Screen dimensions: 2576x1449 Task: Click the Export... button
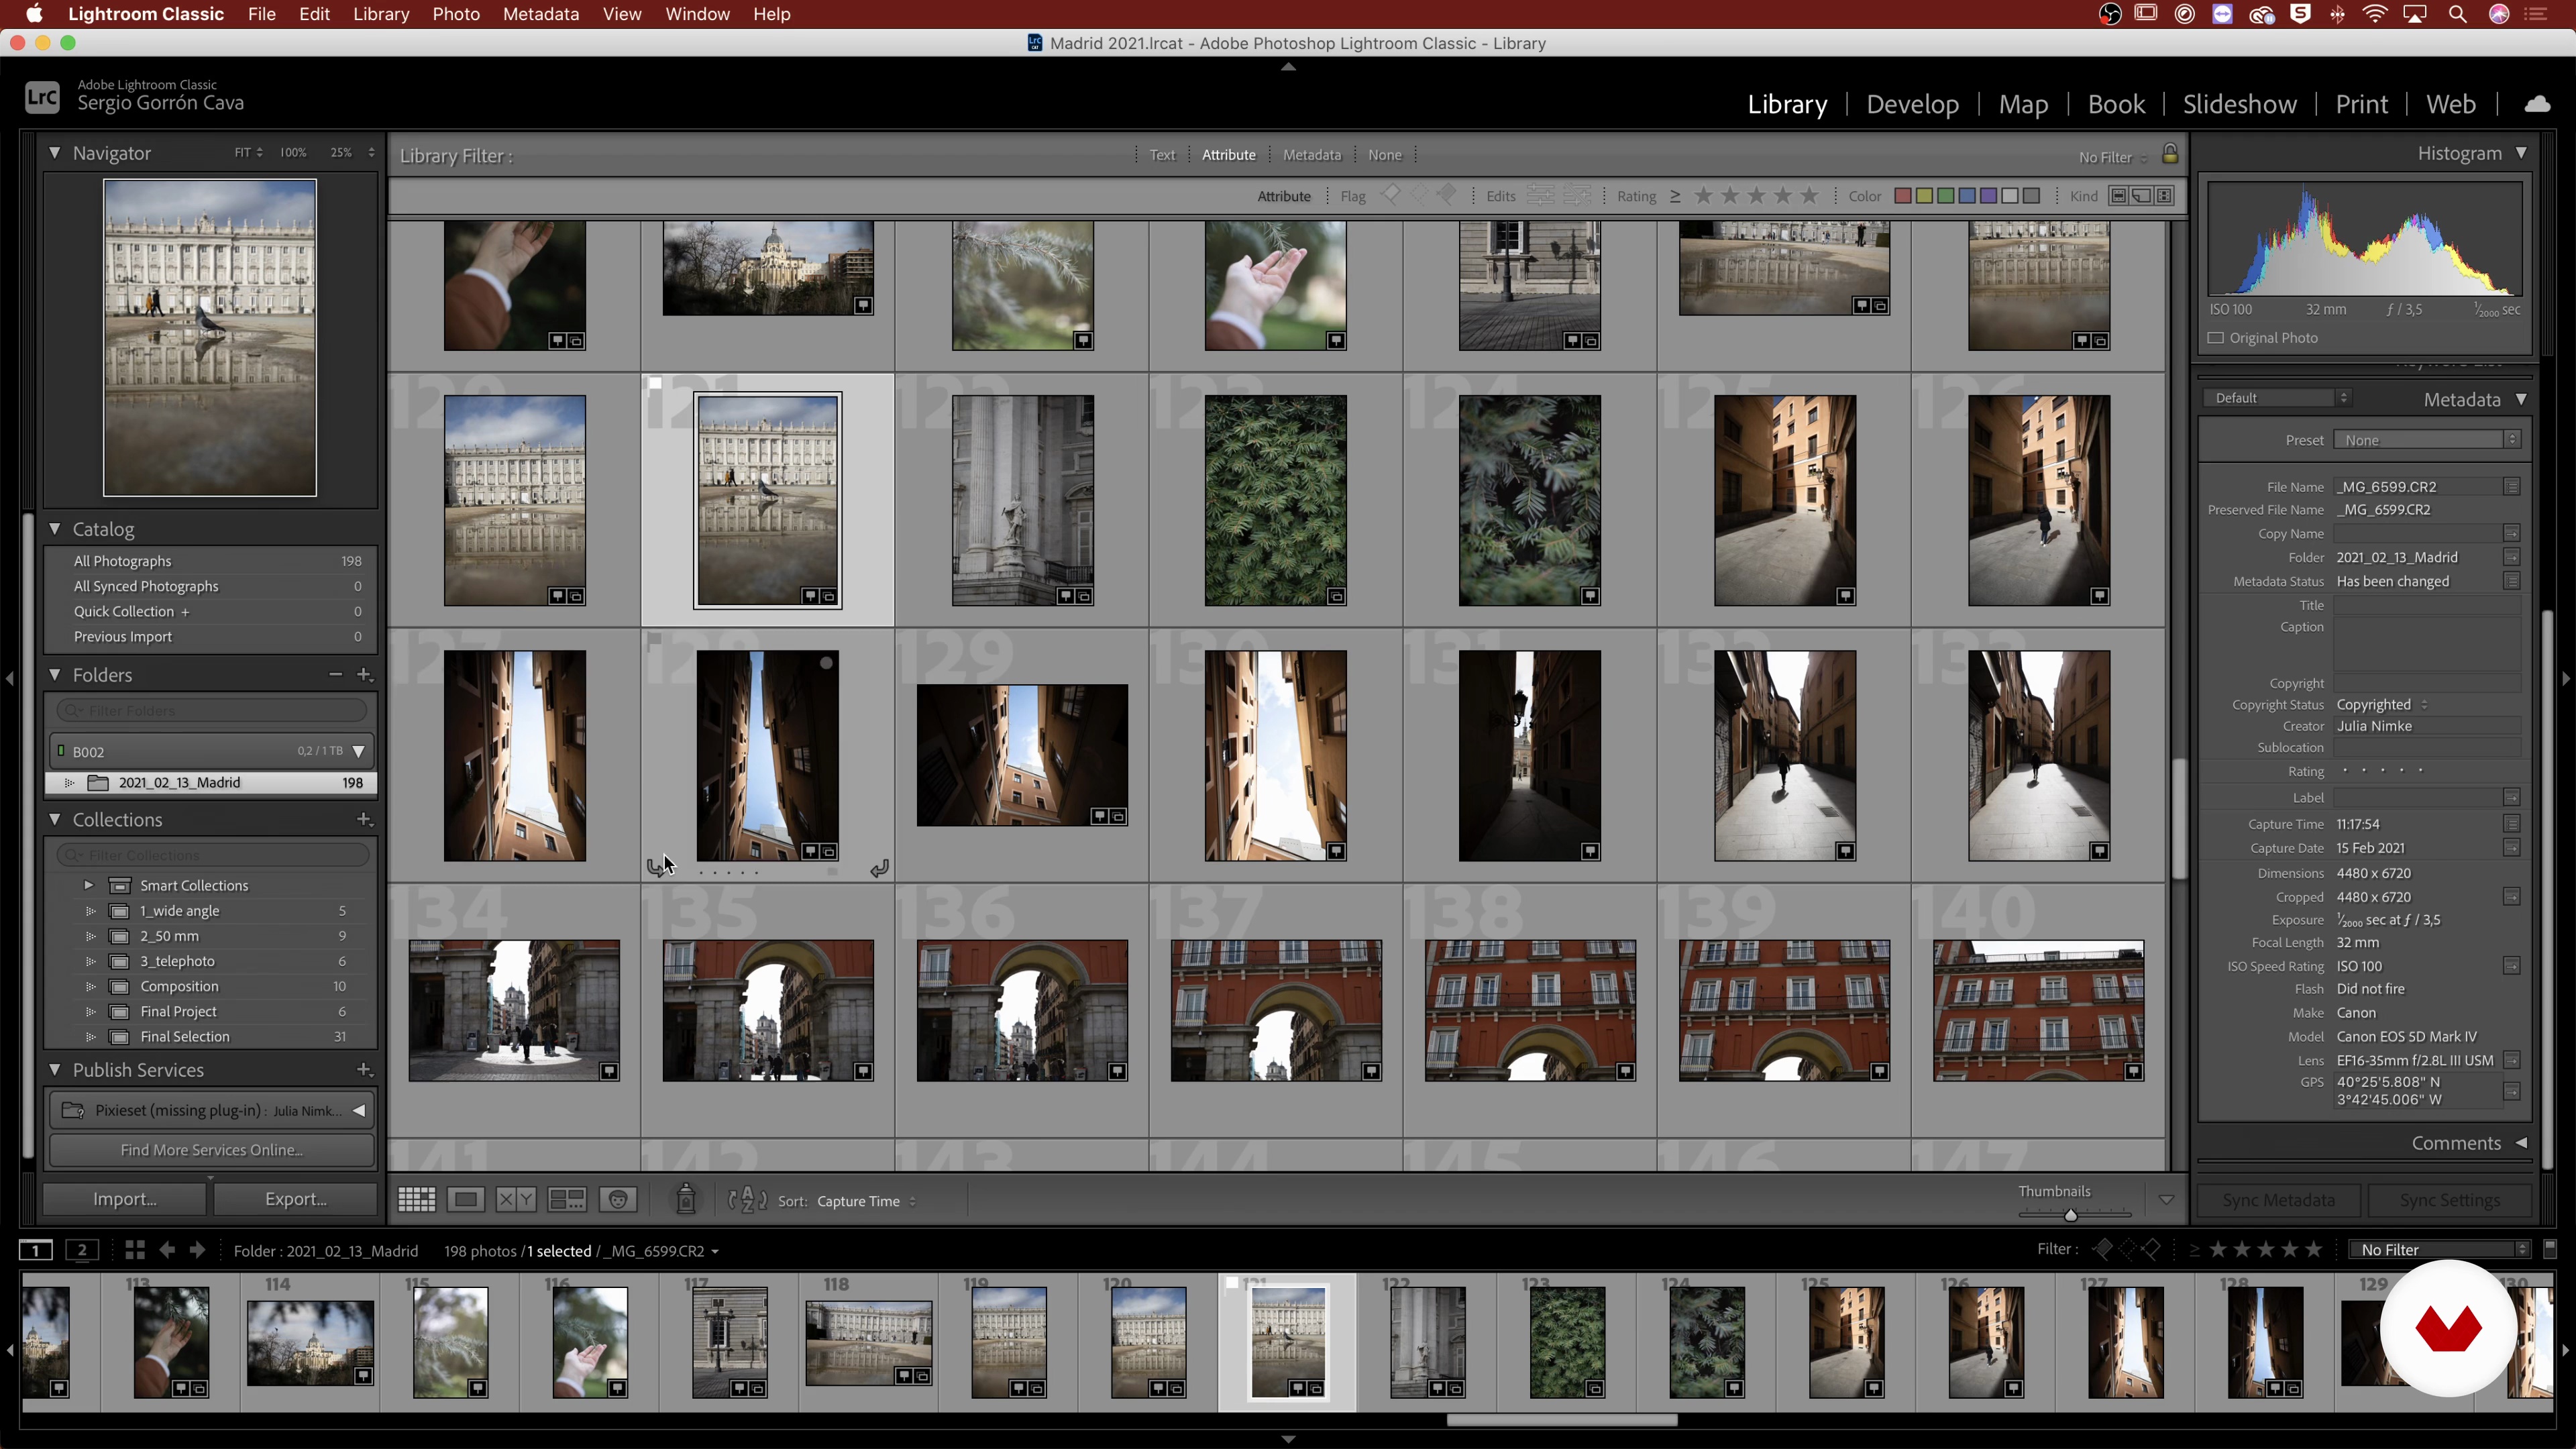click(x=296, y=1199)
